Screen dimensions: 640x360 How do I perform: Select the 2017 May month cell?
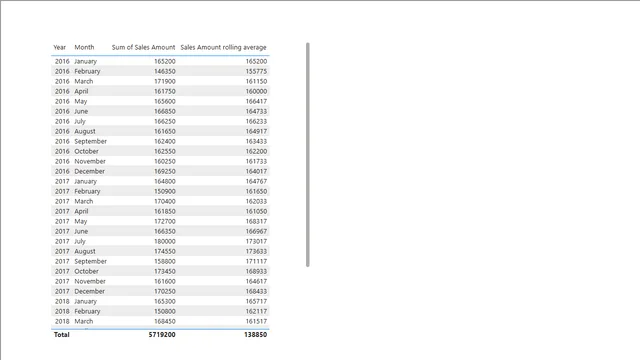click(x=81, y=221)
